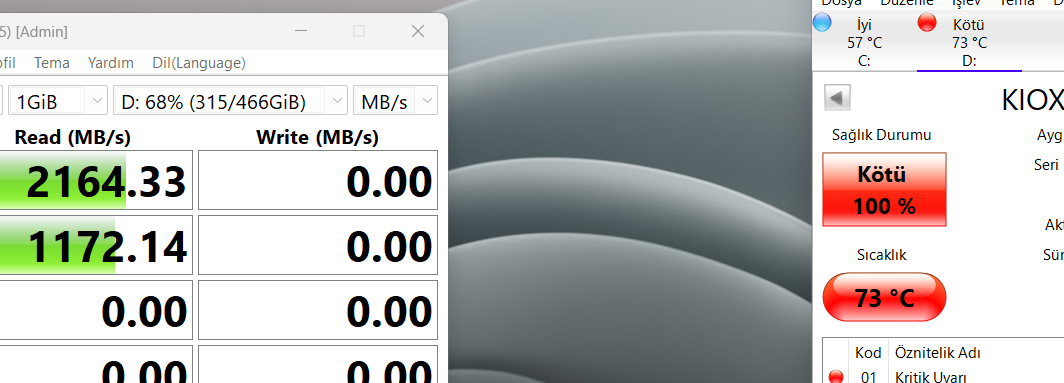The image size is (1064, 383).
Task: Open the Yardım menu in CrystalDiskMark
Action: pyautogui.click(x=111, y=63)
